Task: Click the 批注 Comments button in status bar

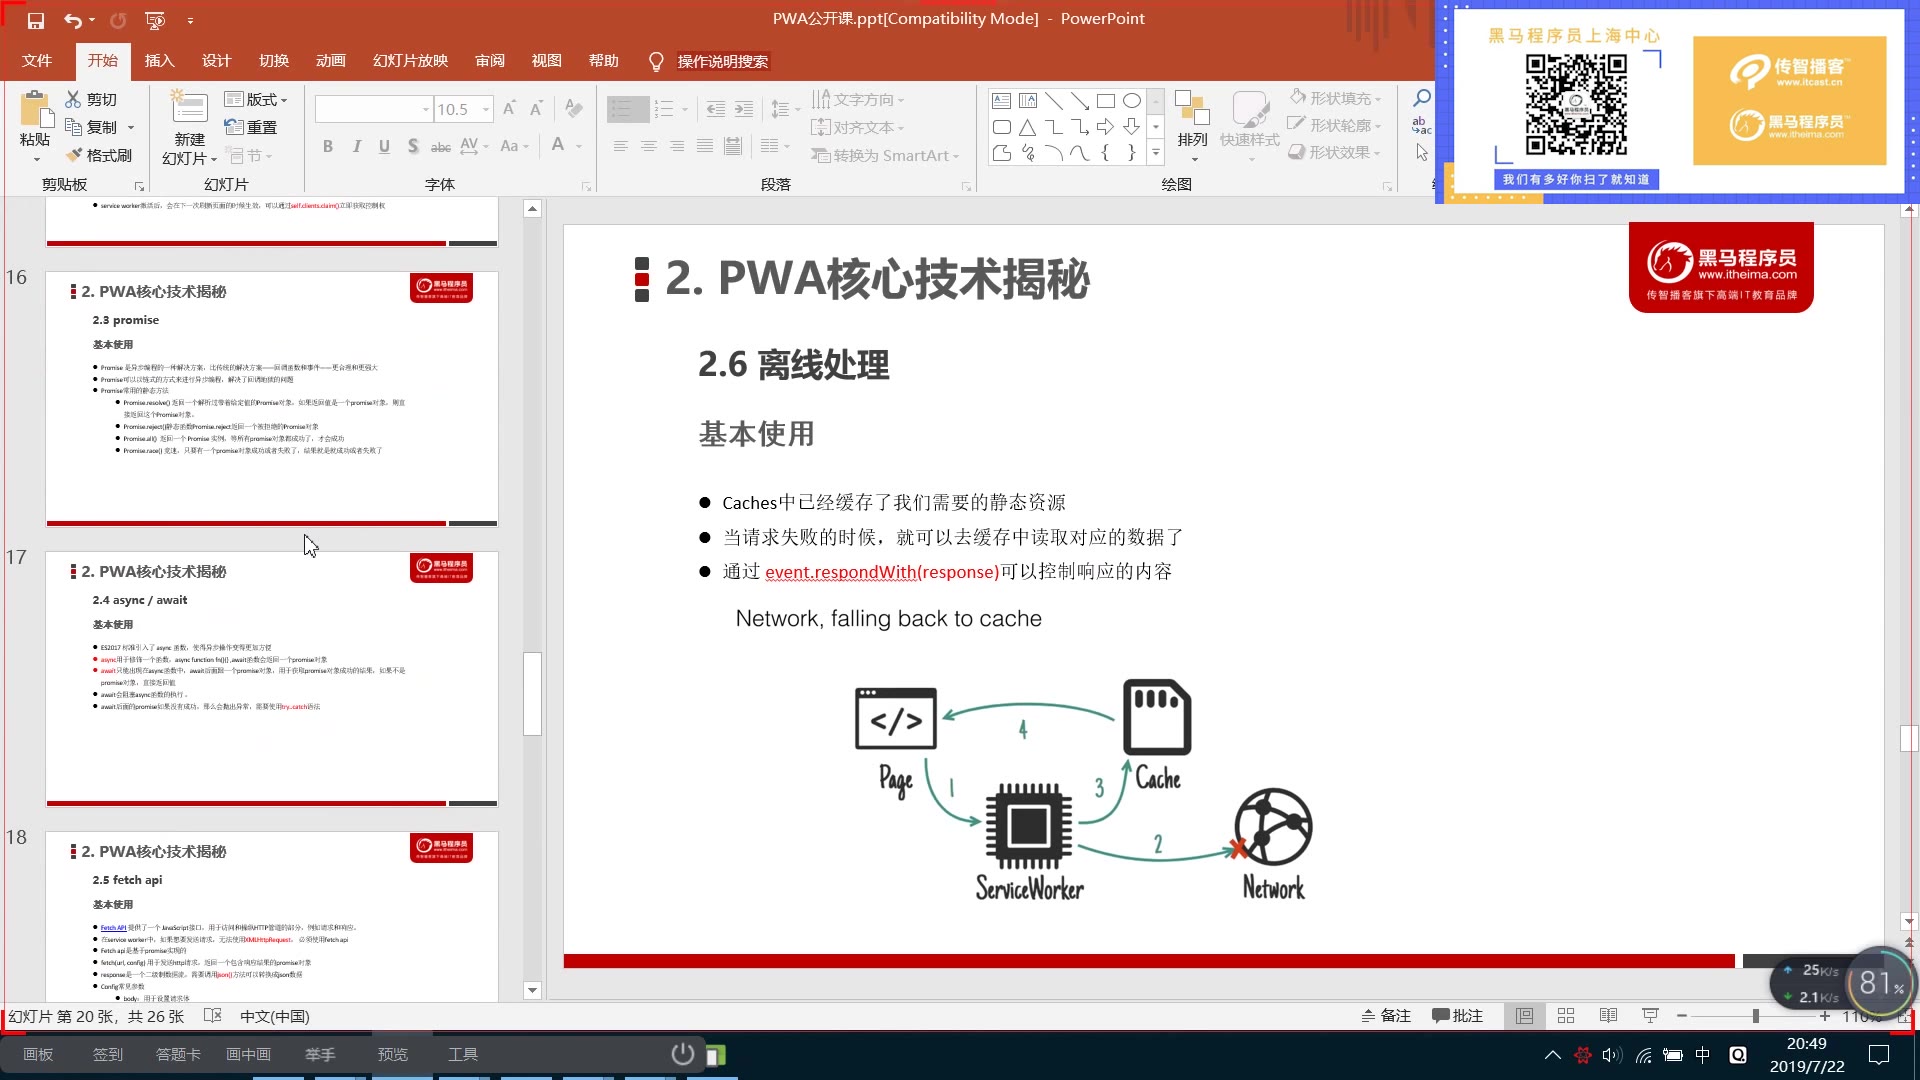Action: tap(1457, 1016)
